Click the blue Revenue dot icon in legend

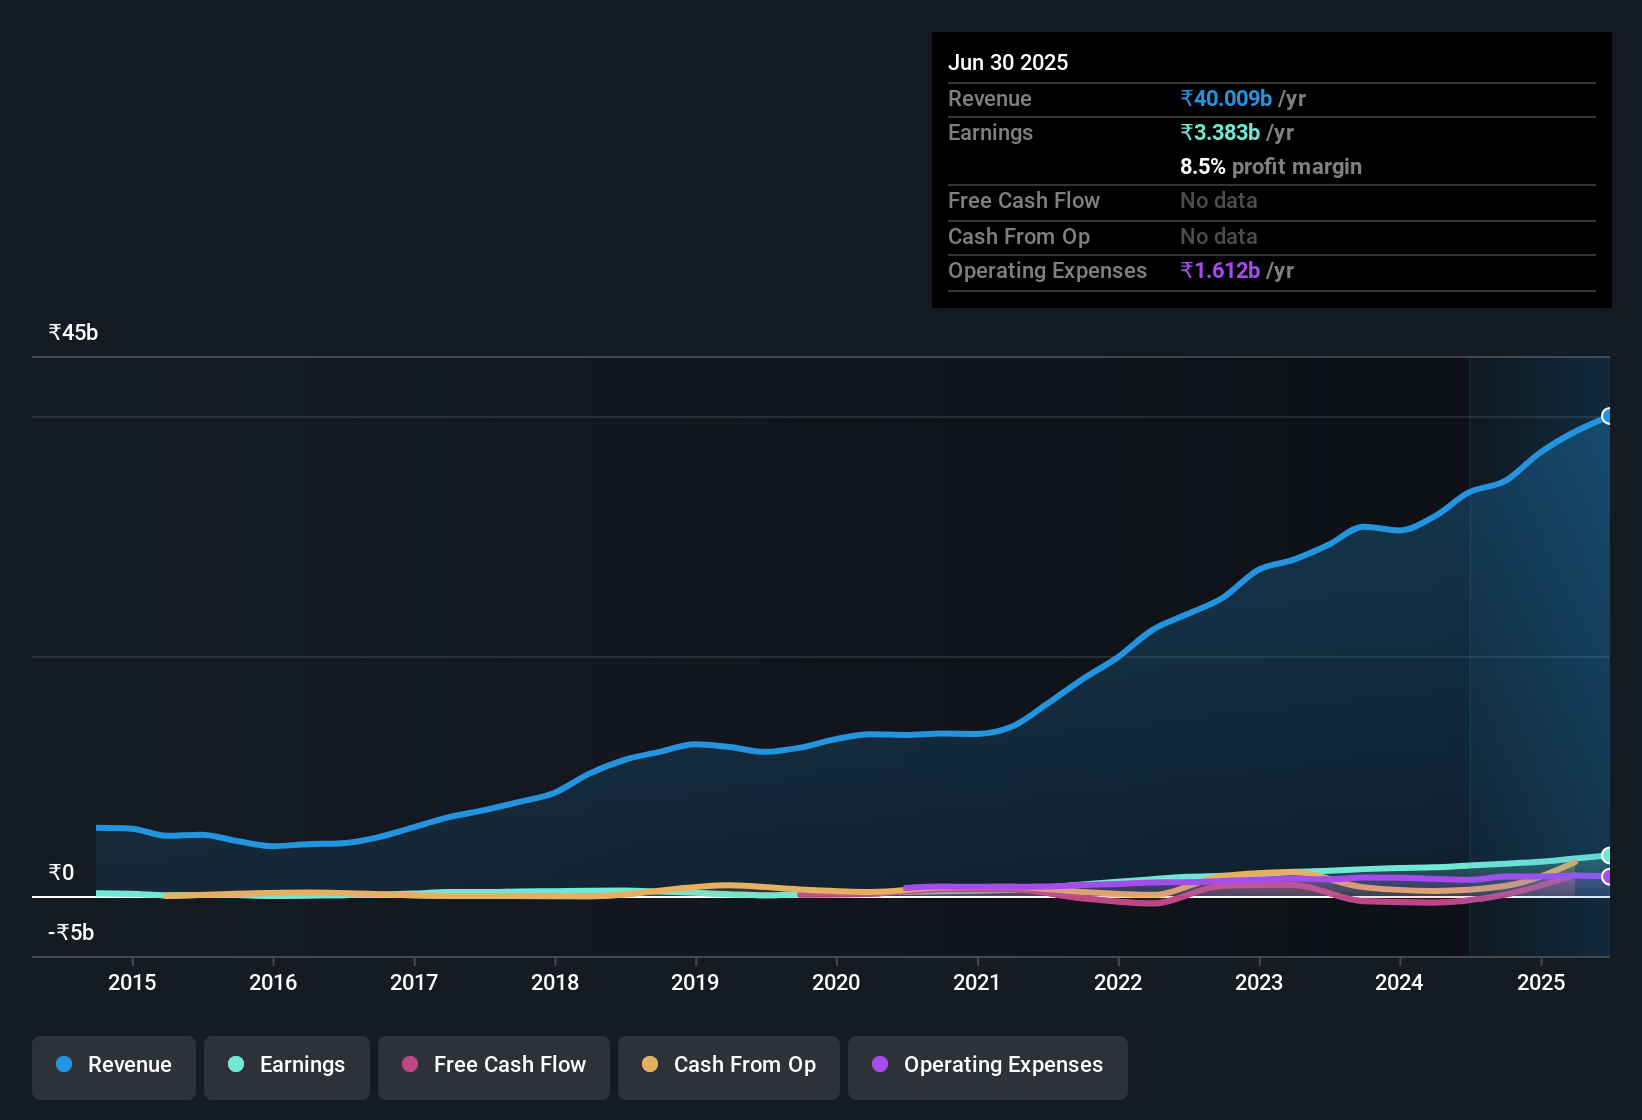(x=64, y=1065)
